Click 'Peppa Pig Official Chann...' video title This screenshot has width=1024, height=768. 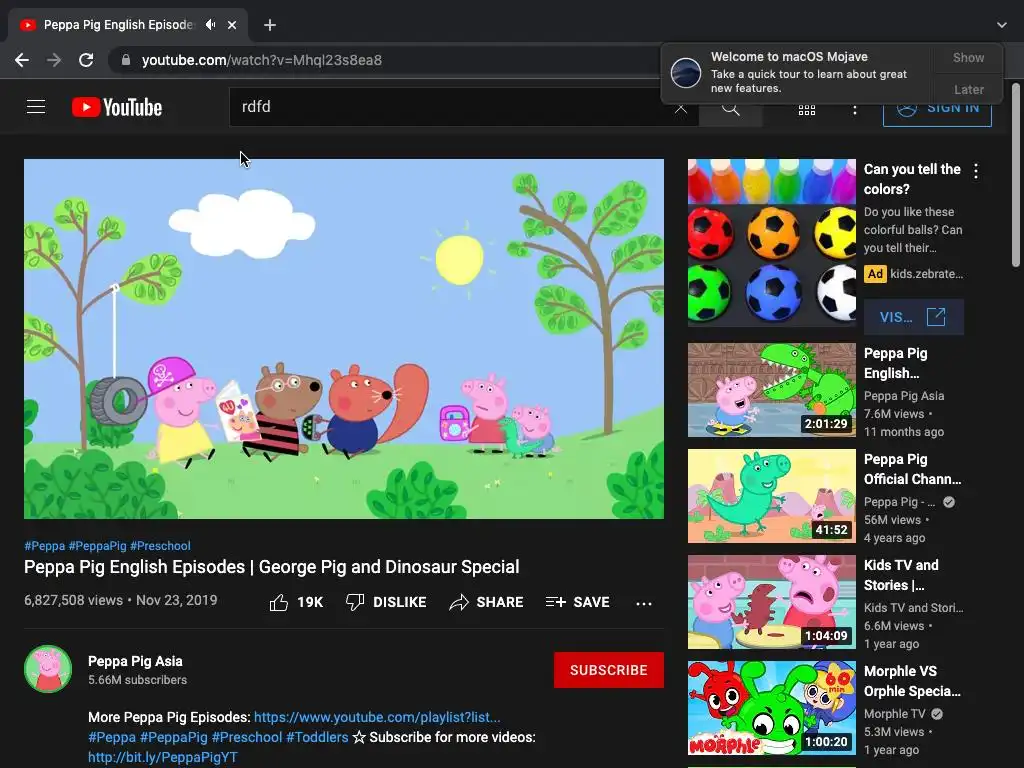[912, 469]
